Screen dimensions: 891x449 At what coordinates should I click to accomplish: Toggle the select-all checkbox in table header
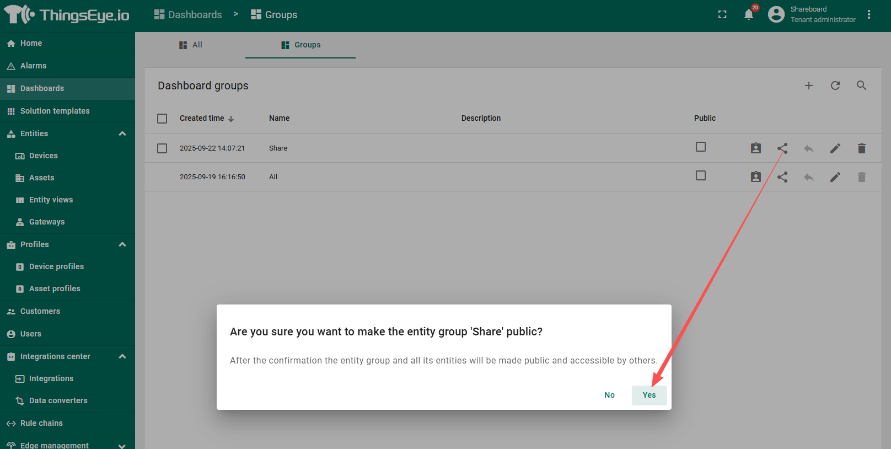[x=162, y=118]
